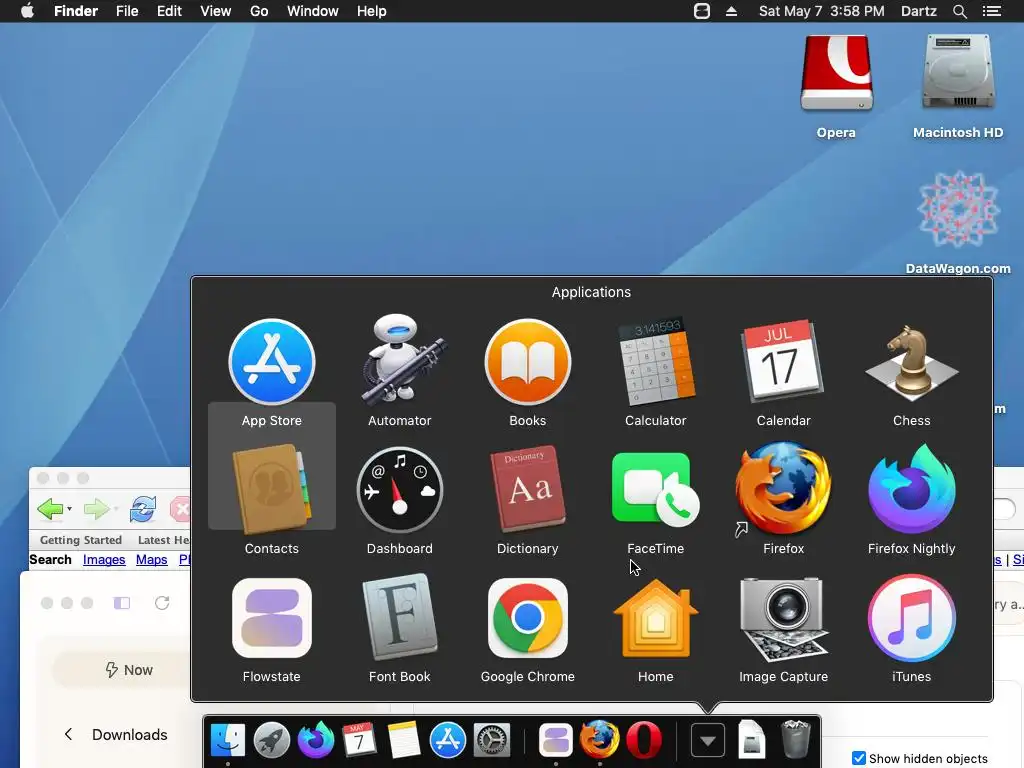The height and width of the screenshot is (768, 1024).
Task: Open the document file in the Dock
Action: tap(752, 739)
